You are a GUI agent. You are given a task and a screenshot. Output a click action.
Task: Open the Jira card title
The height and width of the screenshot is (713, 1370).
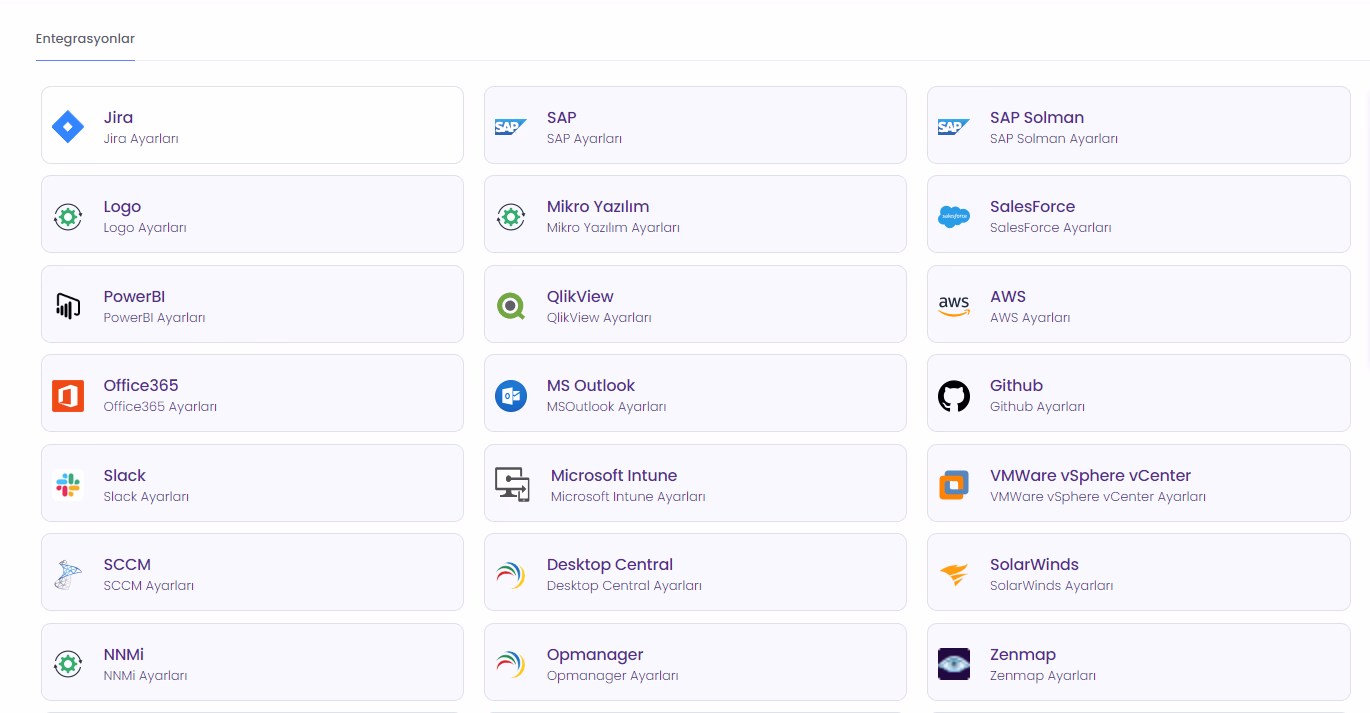(x=118, y=117)
